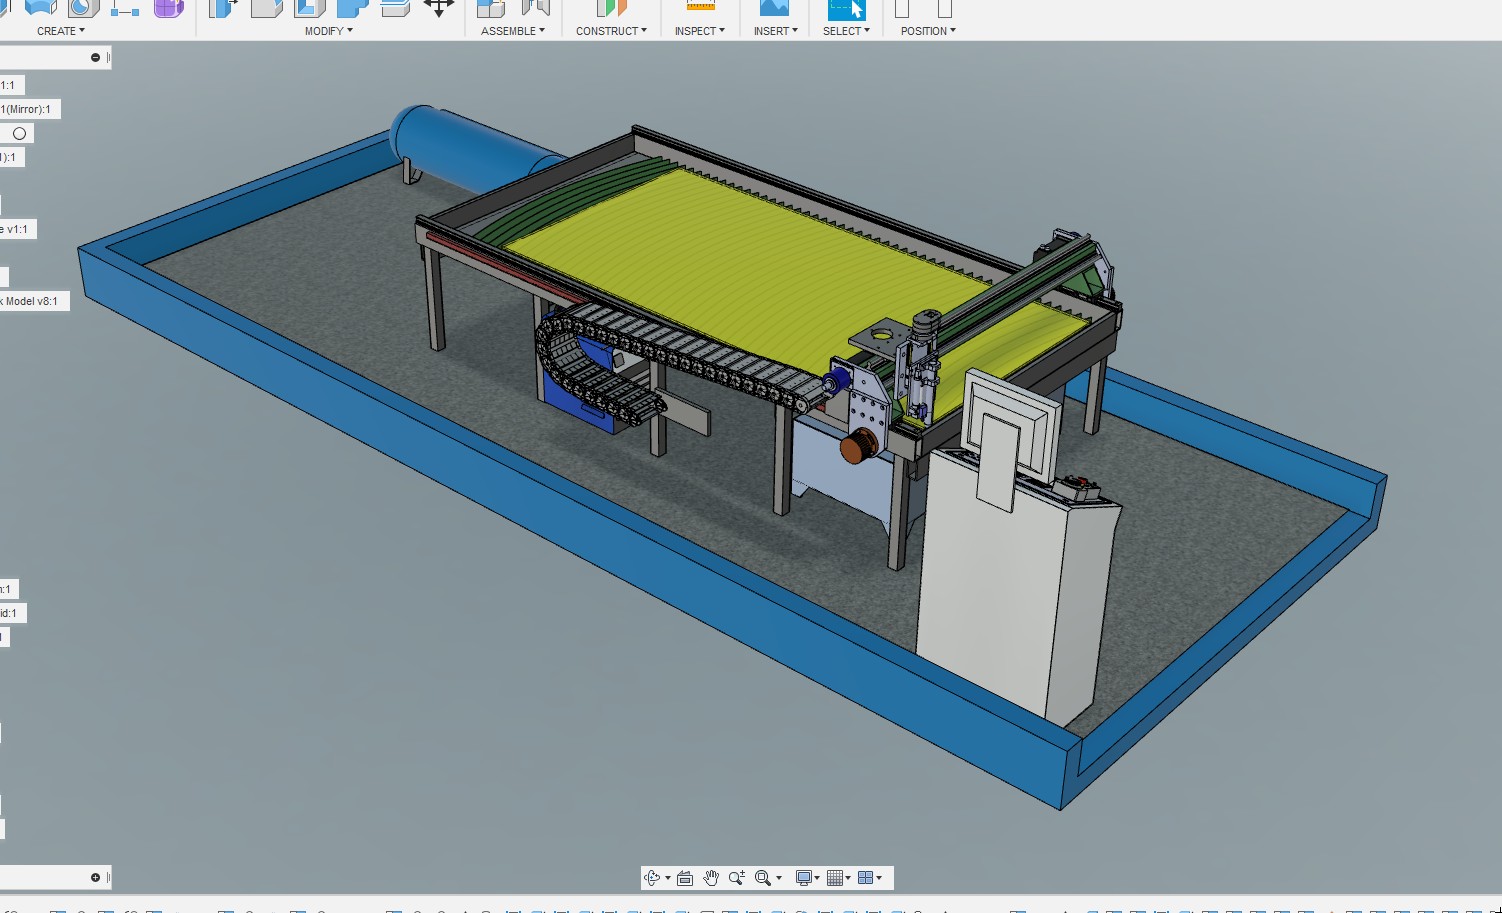Open the CREATE dropdown menu
This screenshot has width=1502, height=913.
(x=60, y=31)
